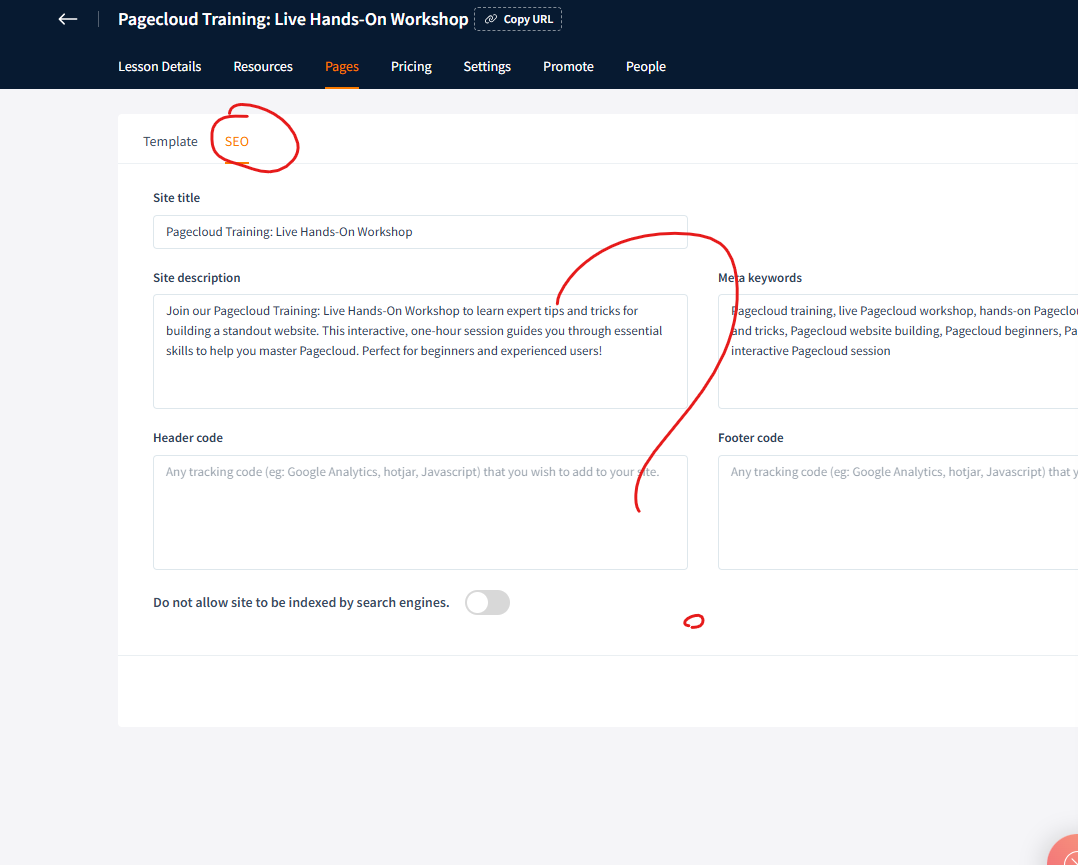
Task: Go back using the left arrow icon
Action: click(x=67, y=19)
